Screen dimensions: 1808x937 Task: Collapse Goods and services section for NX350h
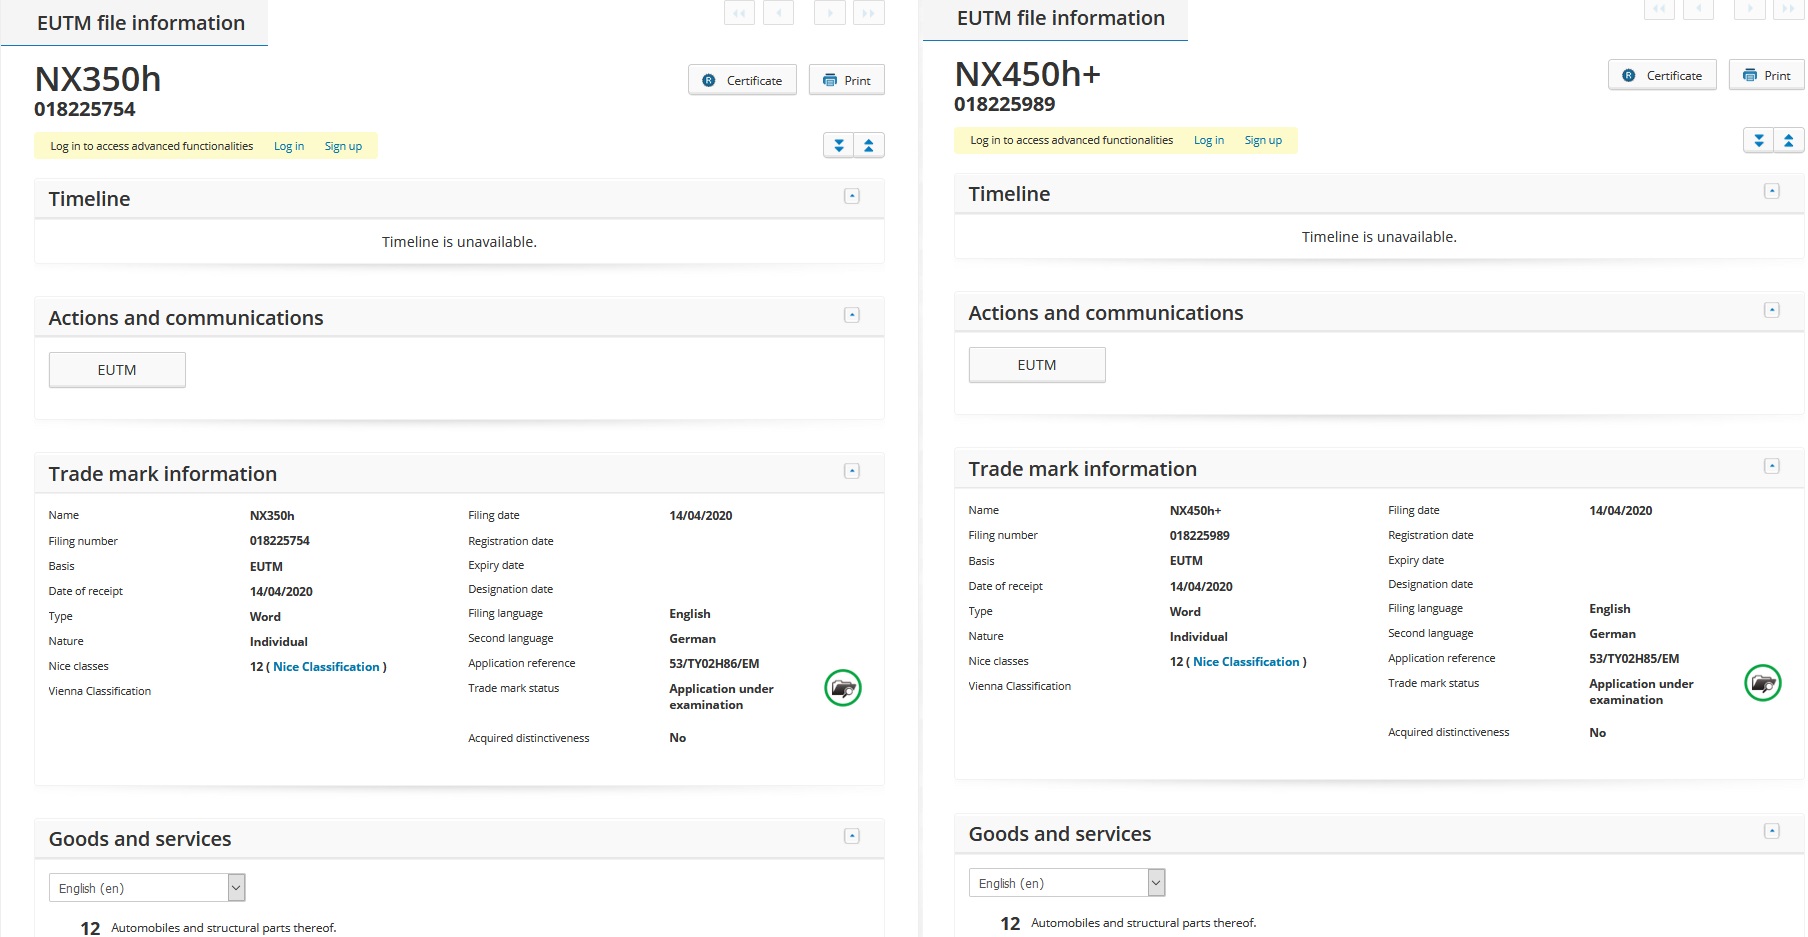click(852, 836)
